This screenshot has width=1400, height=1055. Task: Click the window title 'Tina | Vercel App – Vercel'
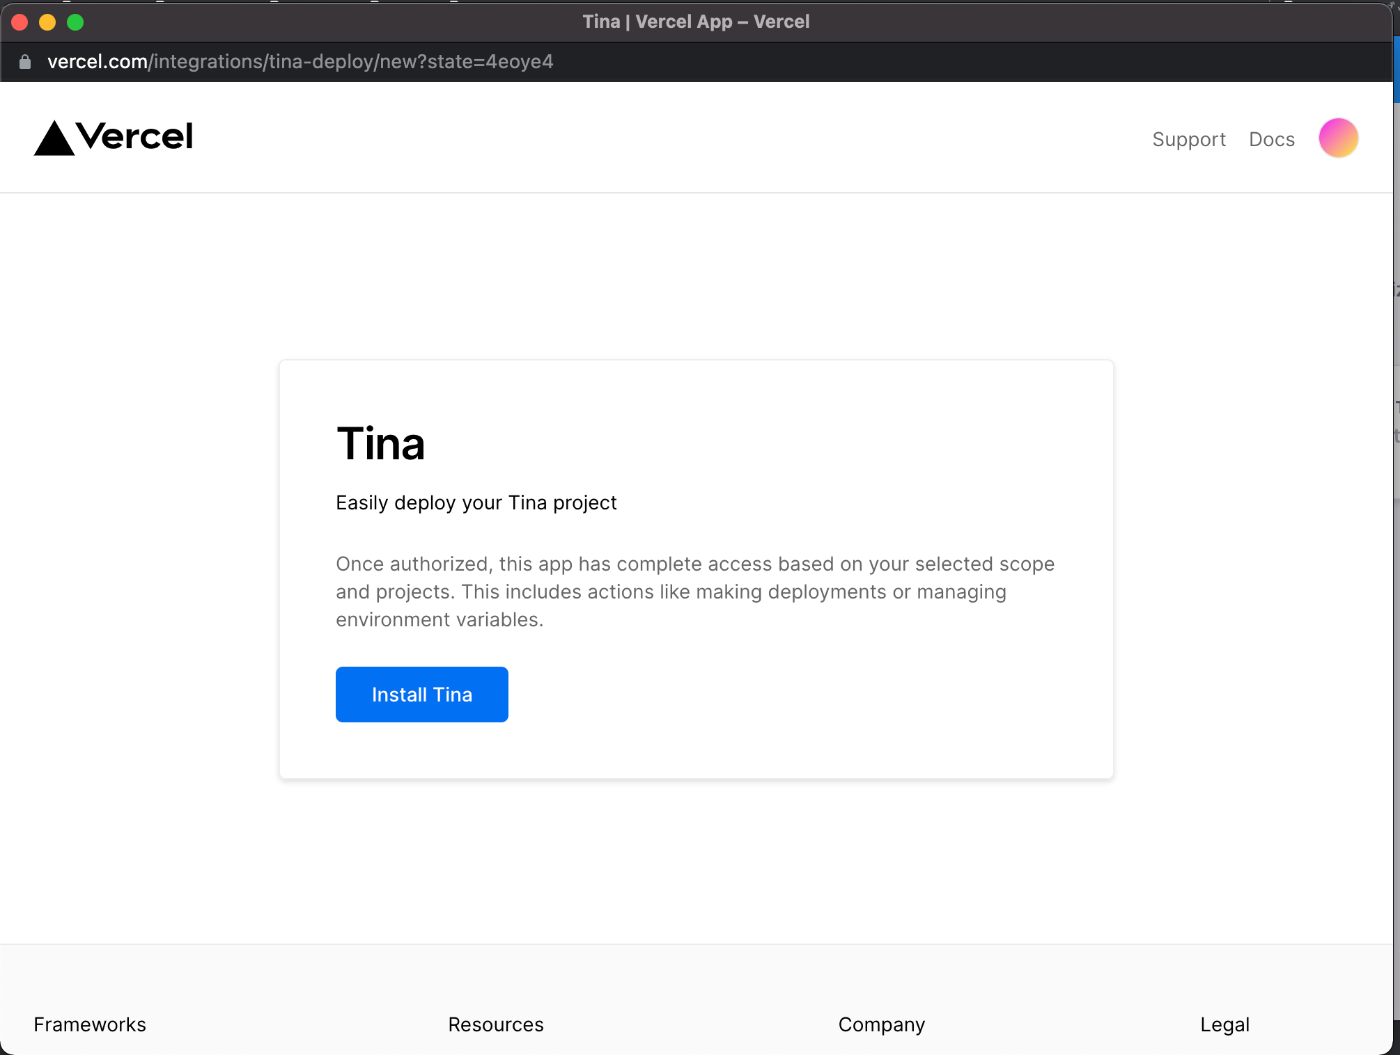click(x=696, y=21)
